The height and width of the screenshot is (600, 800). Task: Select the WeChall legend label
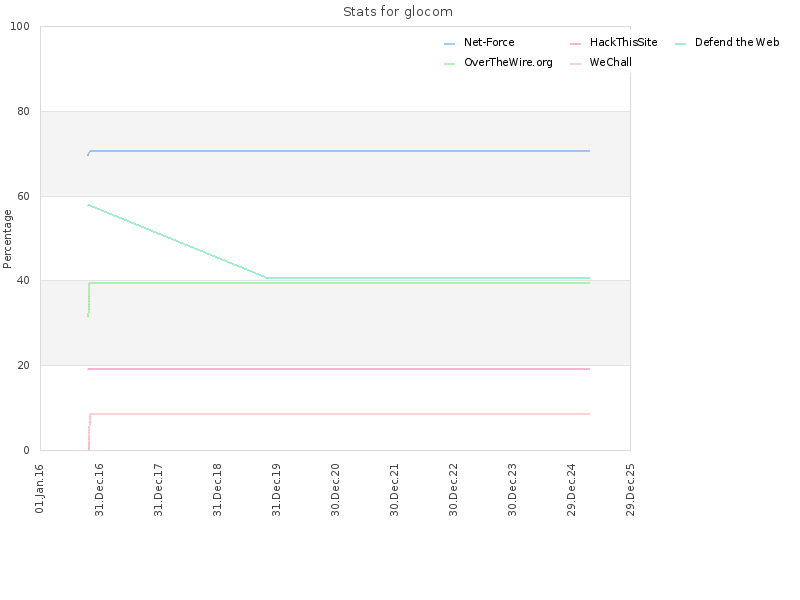point(610,62)
